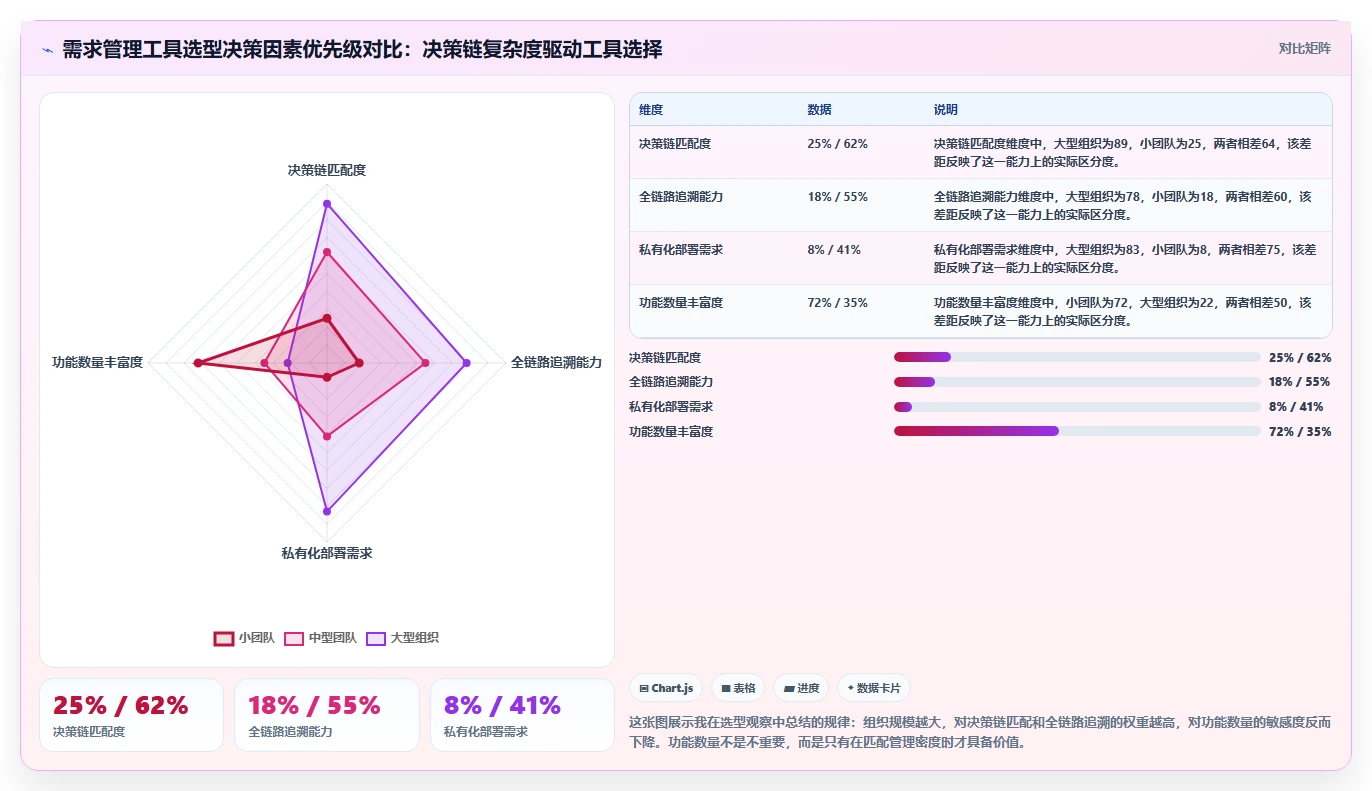Select the 私有化部署需求 table row name

[681, 250]
